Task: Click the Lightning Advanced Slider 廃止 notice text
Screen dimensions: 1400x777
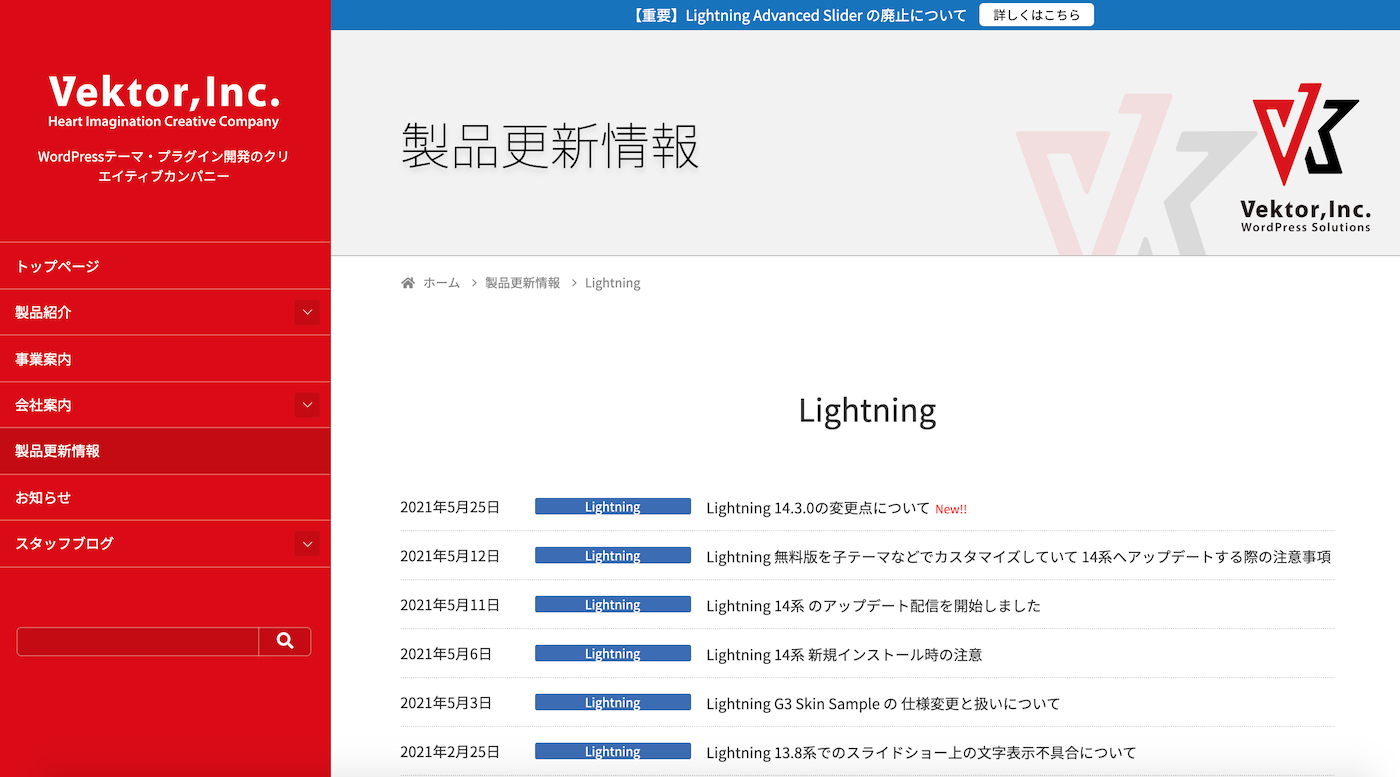Action: (x=800, y=15)
